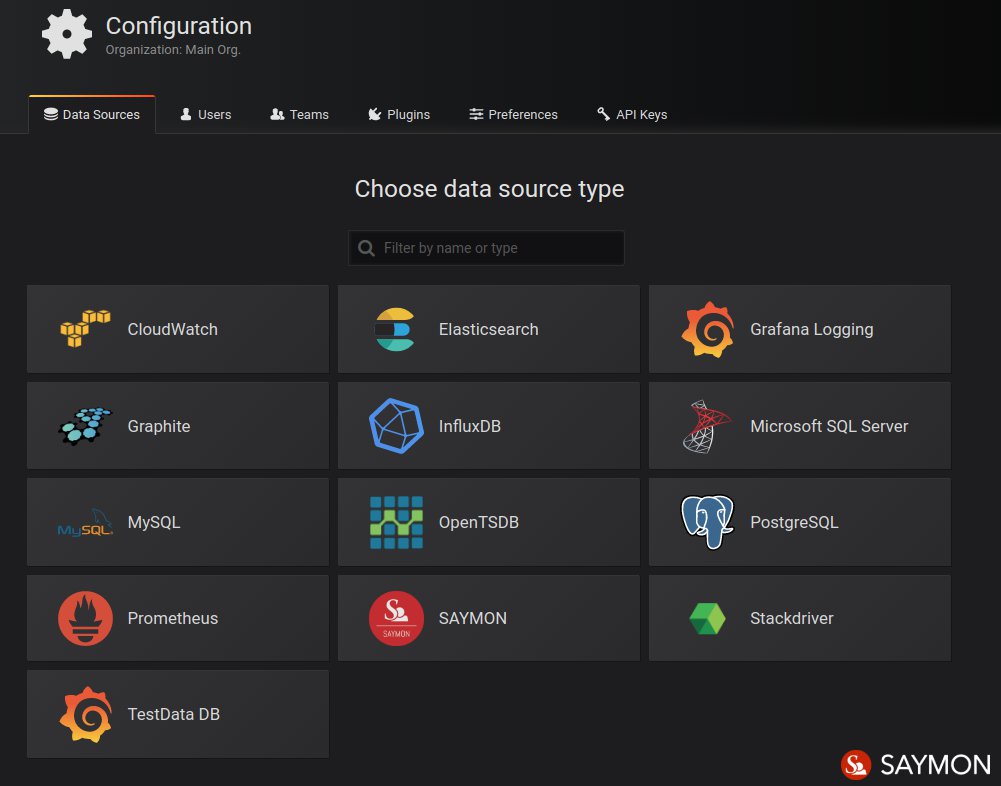This screenshot has height=786, width=1001.
Task: Open the Data Sources tab
Action: (x=92, y=114)
